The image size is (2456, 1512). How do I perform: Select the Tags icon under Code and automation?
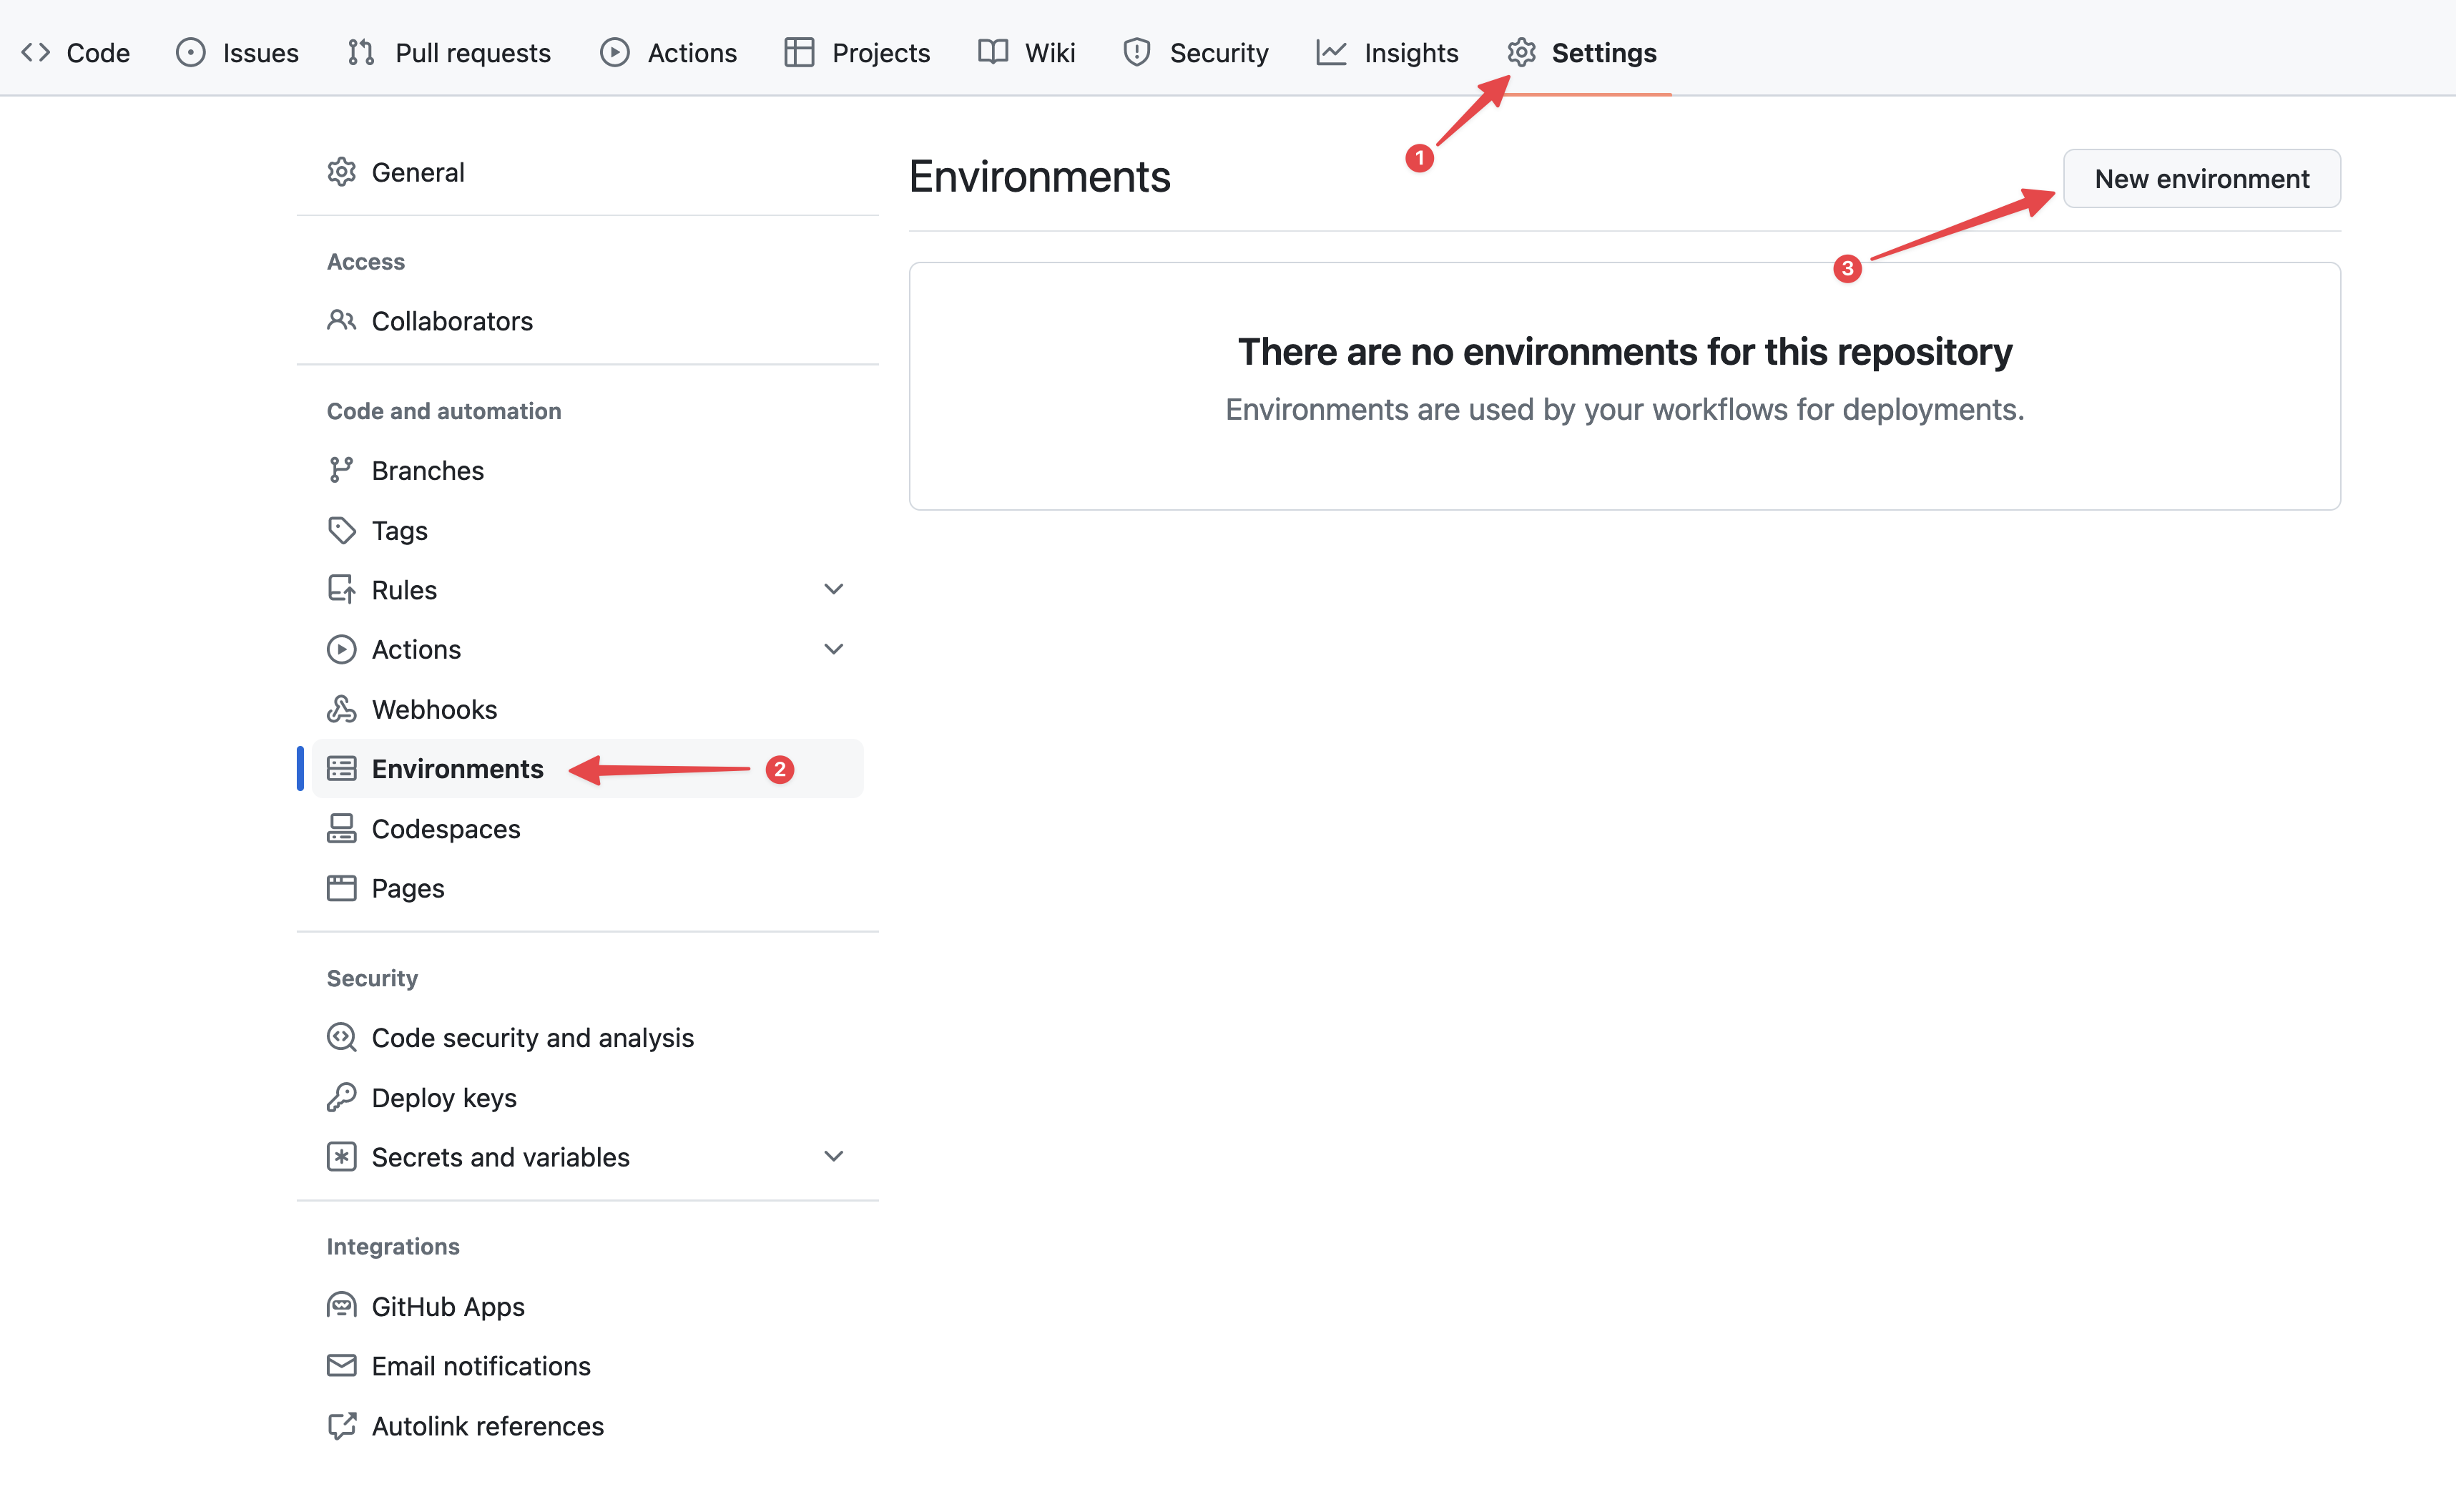[341, 530]
